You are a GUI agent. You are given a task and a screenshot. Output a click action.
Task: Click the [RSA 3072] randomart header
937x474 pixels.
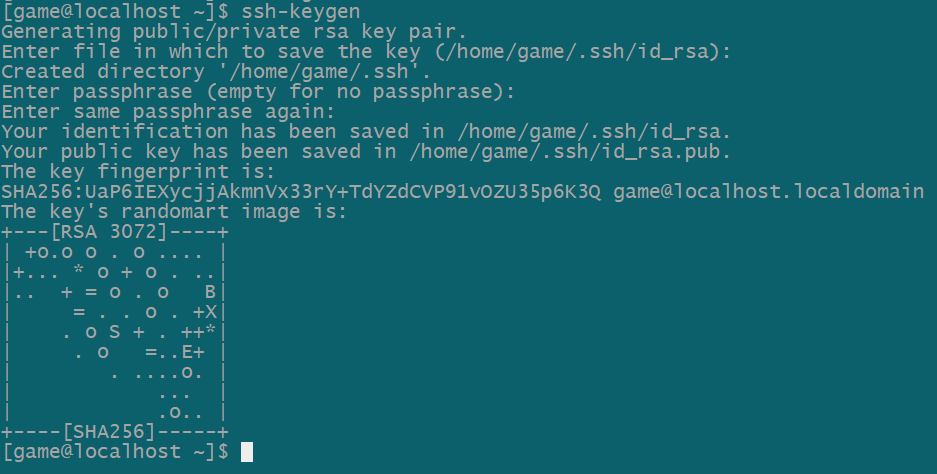point(114,232)
